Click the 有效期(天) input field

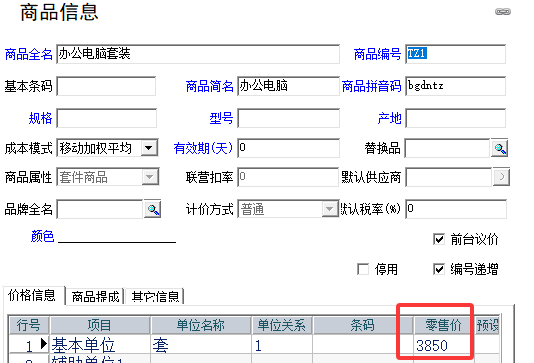click(x=288, y=148)
